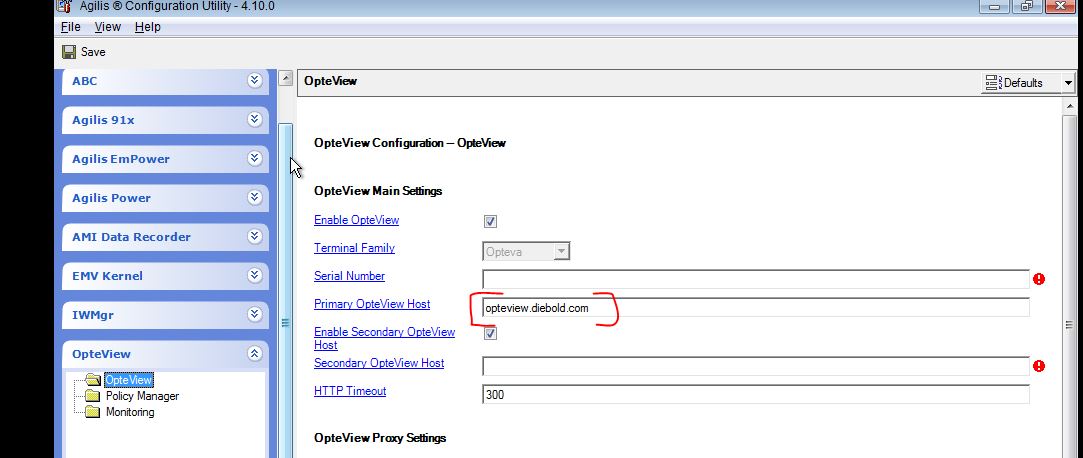Expand the ABC section
Viewport: 1083px width, 458px height.
pyautogui.click(x=255, y=80)
